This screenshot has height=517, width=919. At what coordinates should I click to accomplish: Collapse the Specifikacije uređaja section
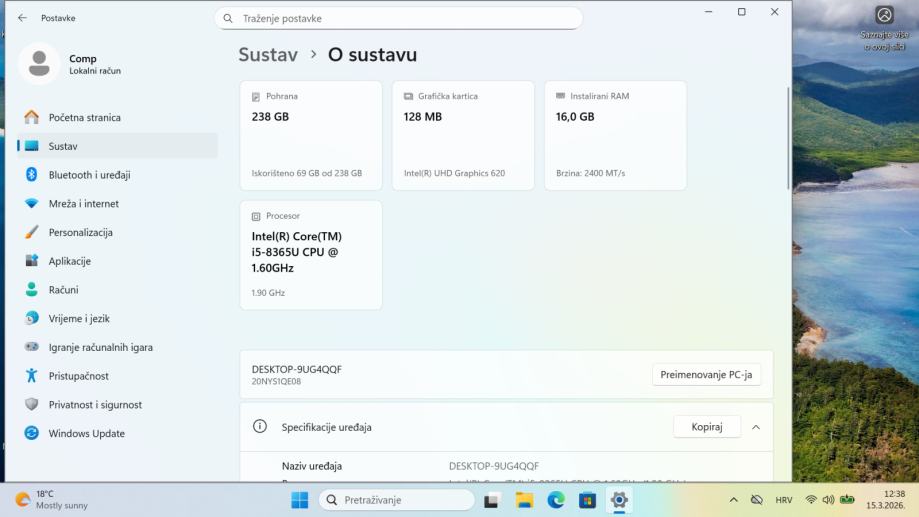[x=756, y=427]
